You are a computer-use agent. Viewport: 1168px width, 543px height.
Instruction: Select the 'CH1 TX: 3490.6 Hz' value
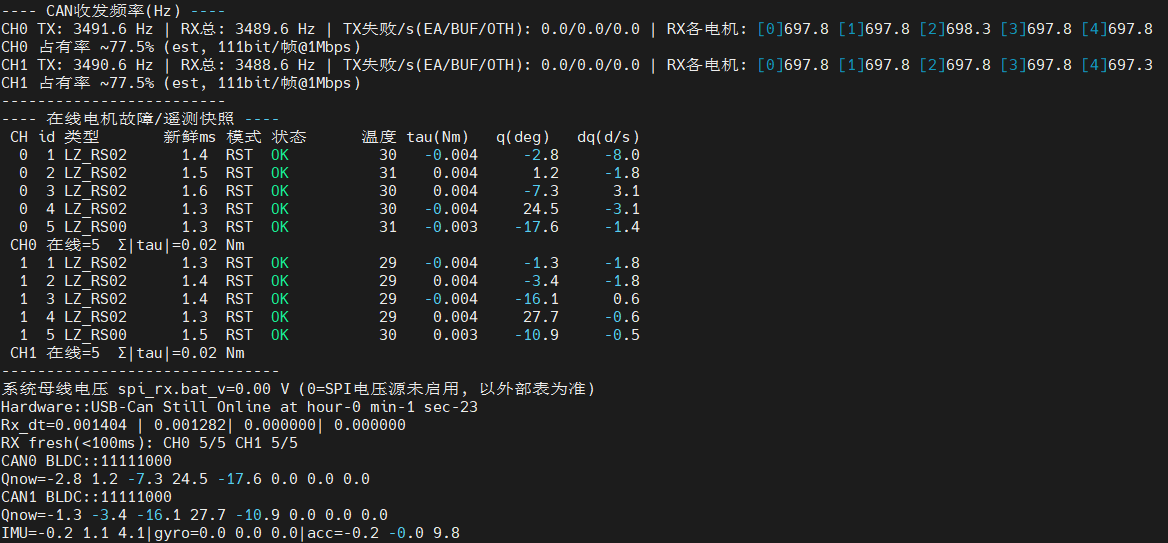click(77, 65)
